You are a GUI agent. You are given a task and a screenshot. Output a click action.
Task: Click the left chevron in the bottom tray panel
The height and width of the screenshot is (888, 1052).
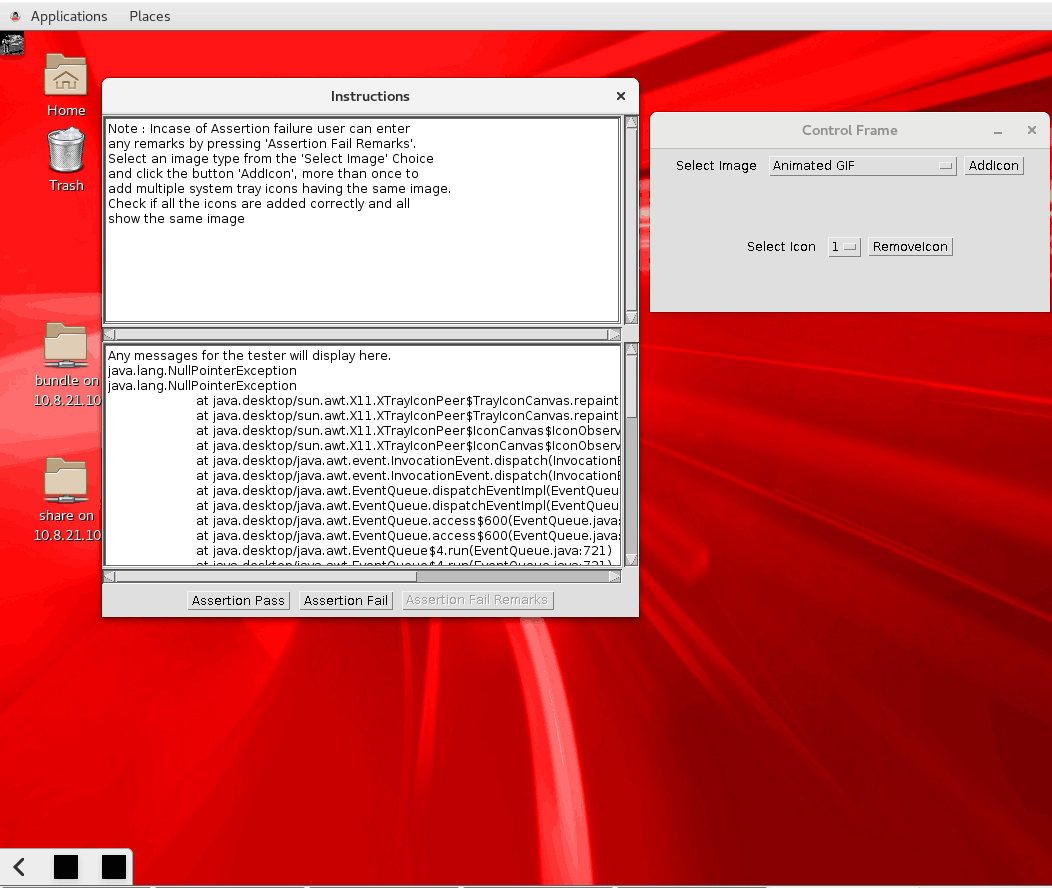pos(20,867)
